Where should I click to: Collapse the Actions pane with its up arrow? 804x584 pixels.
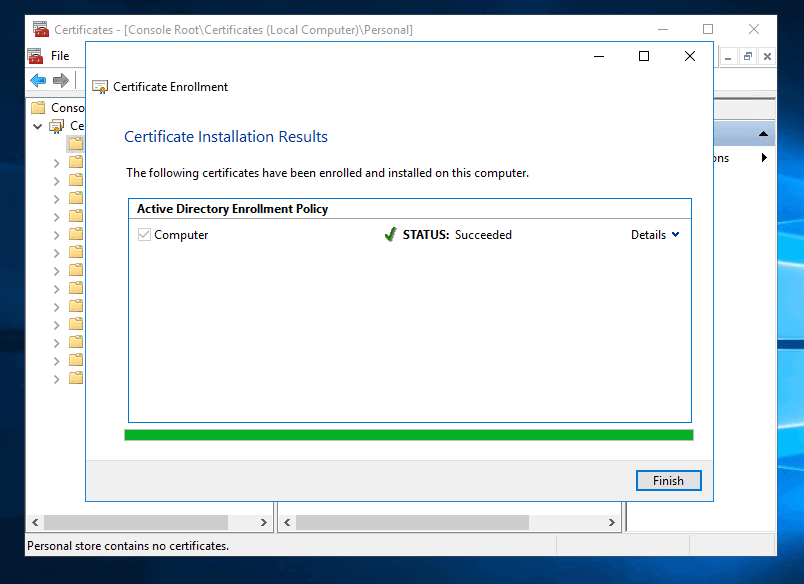tap(762, 132)
